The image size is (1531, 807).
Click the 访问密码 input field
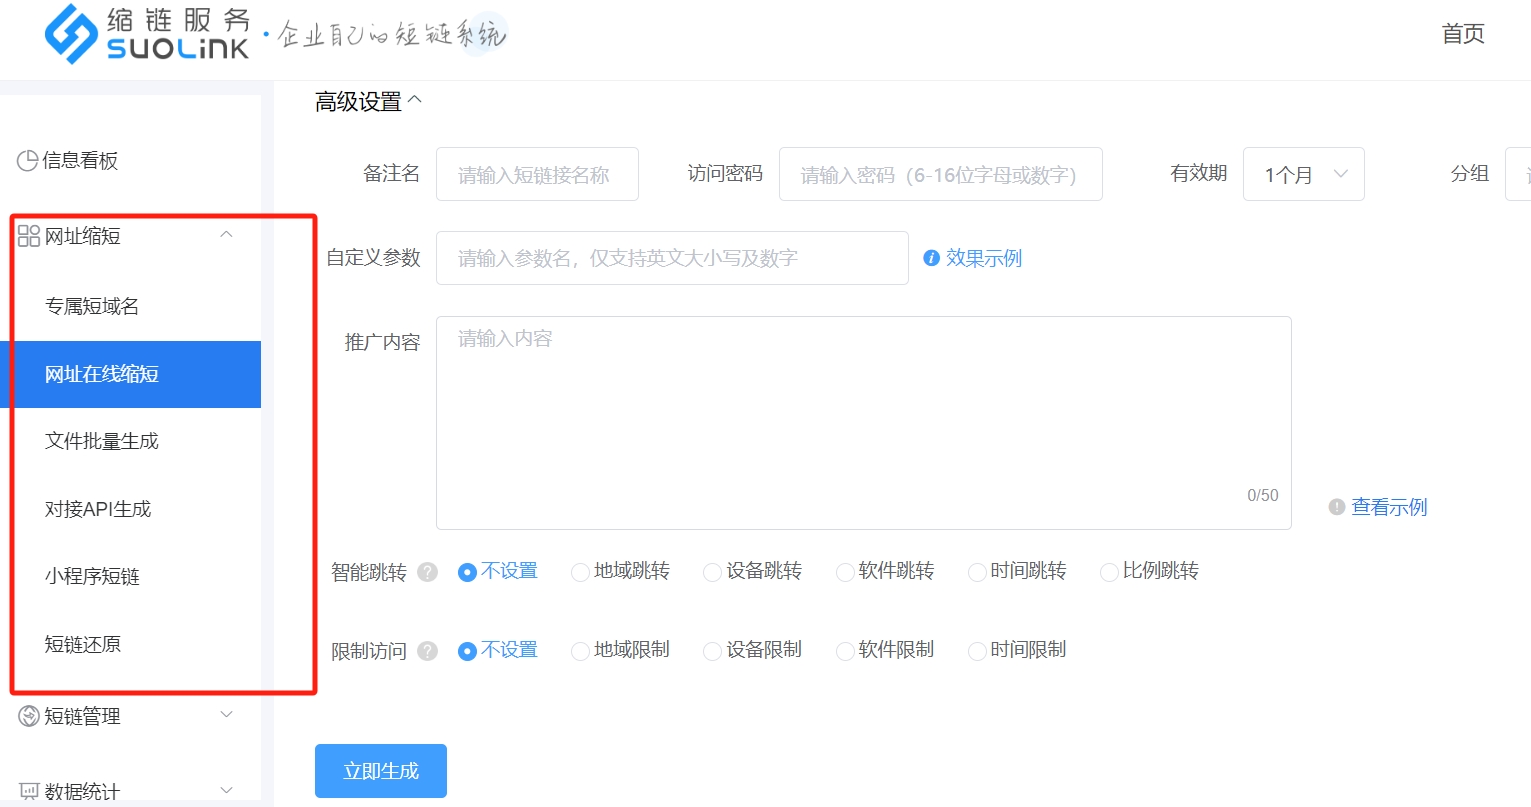coord(940,175)
